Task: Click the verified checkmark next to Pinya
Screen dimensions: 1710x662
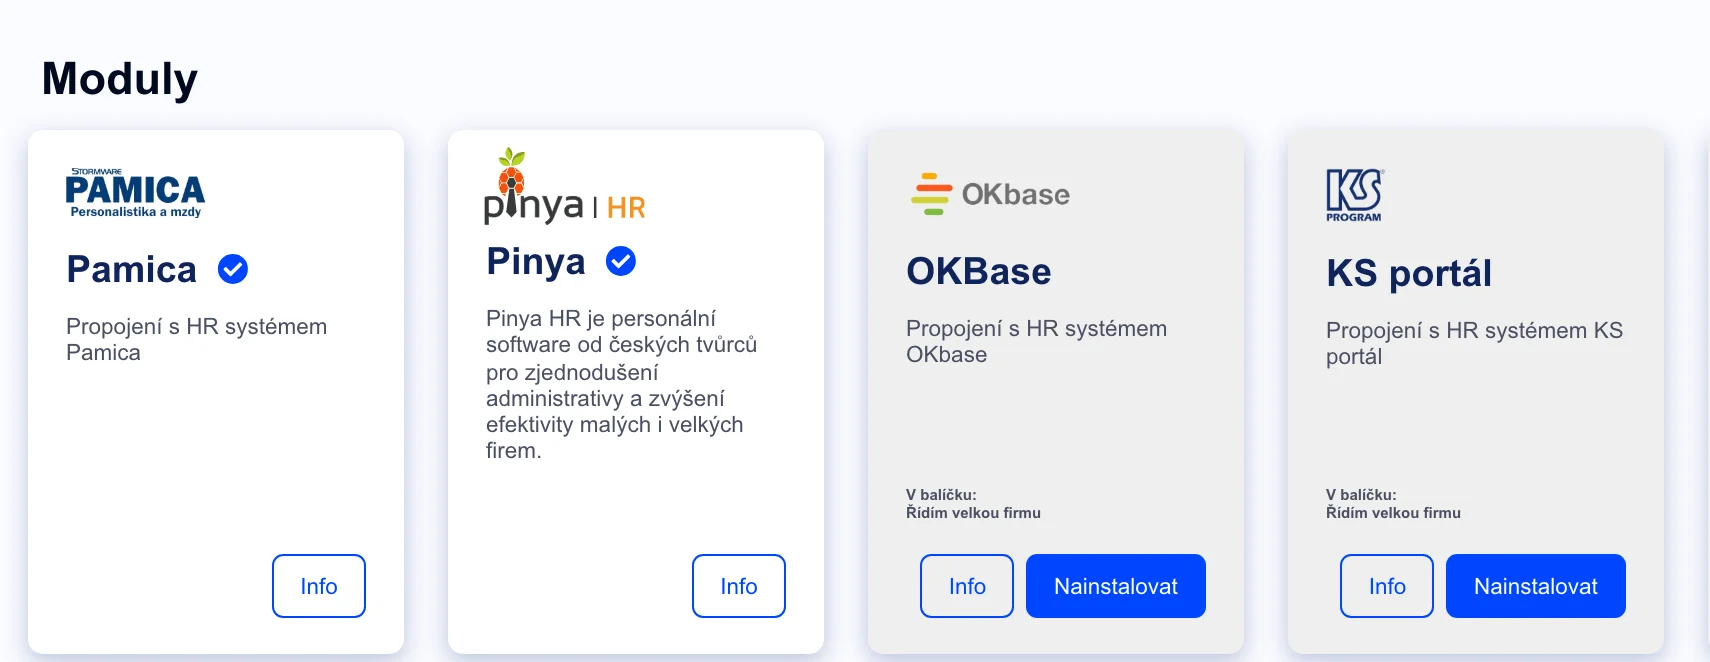Action: pos(621,261)
